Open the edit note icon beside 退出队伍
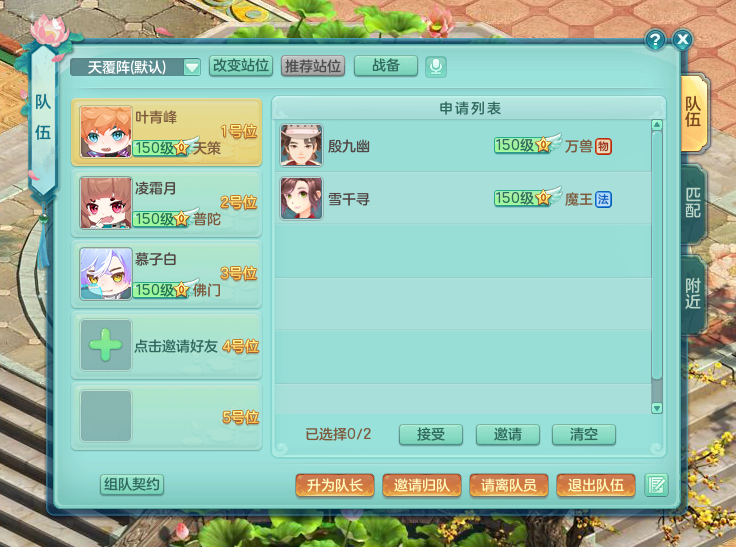The width and height of the screenshot is (736, 547). click(x=656, y=485)
